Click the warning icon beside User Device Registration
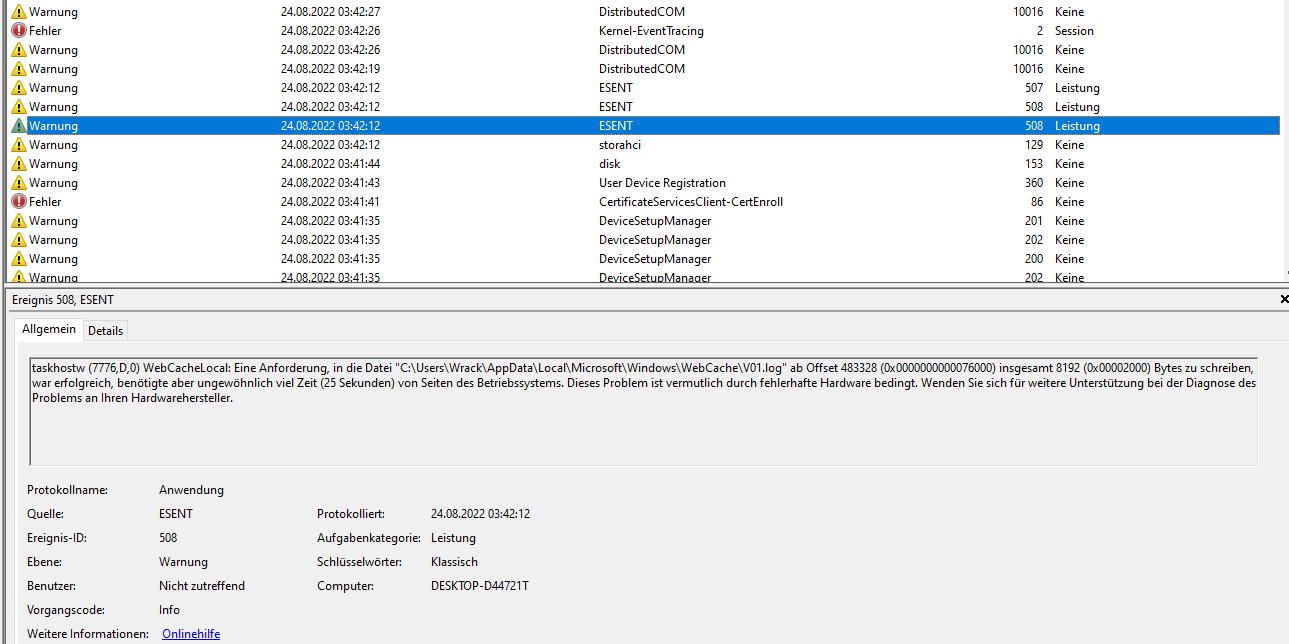 point(16,182)
